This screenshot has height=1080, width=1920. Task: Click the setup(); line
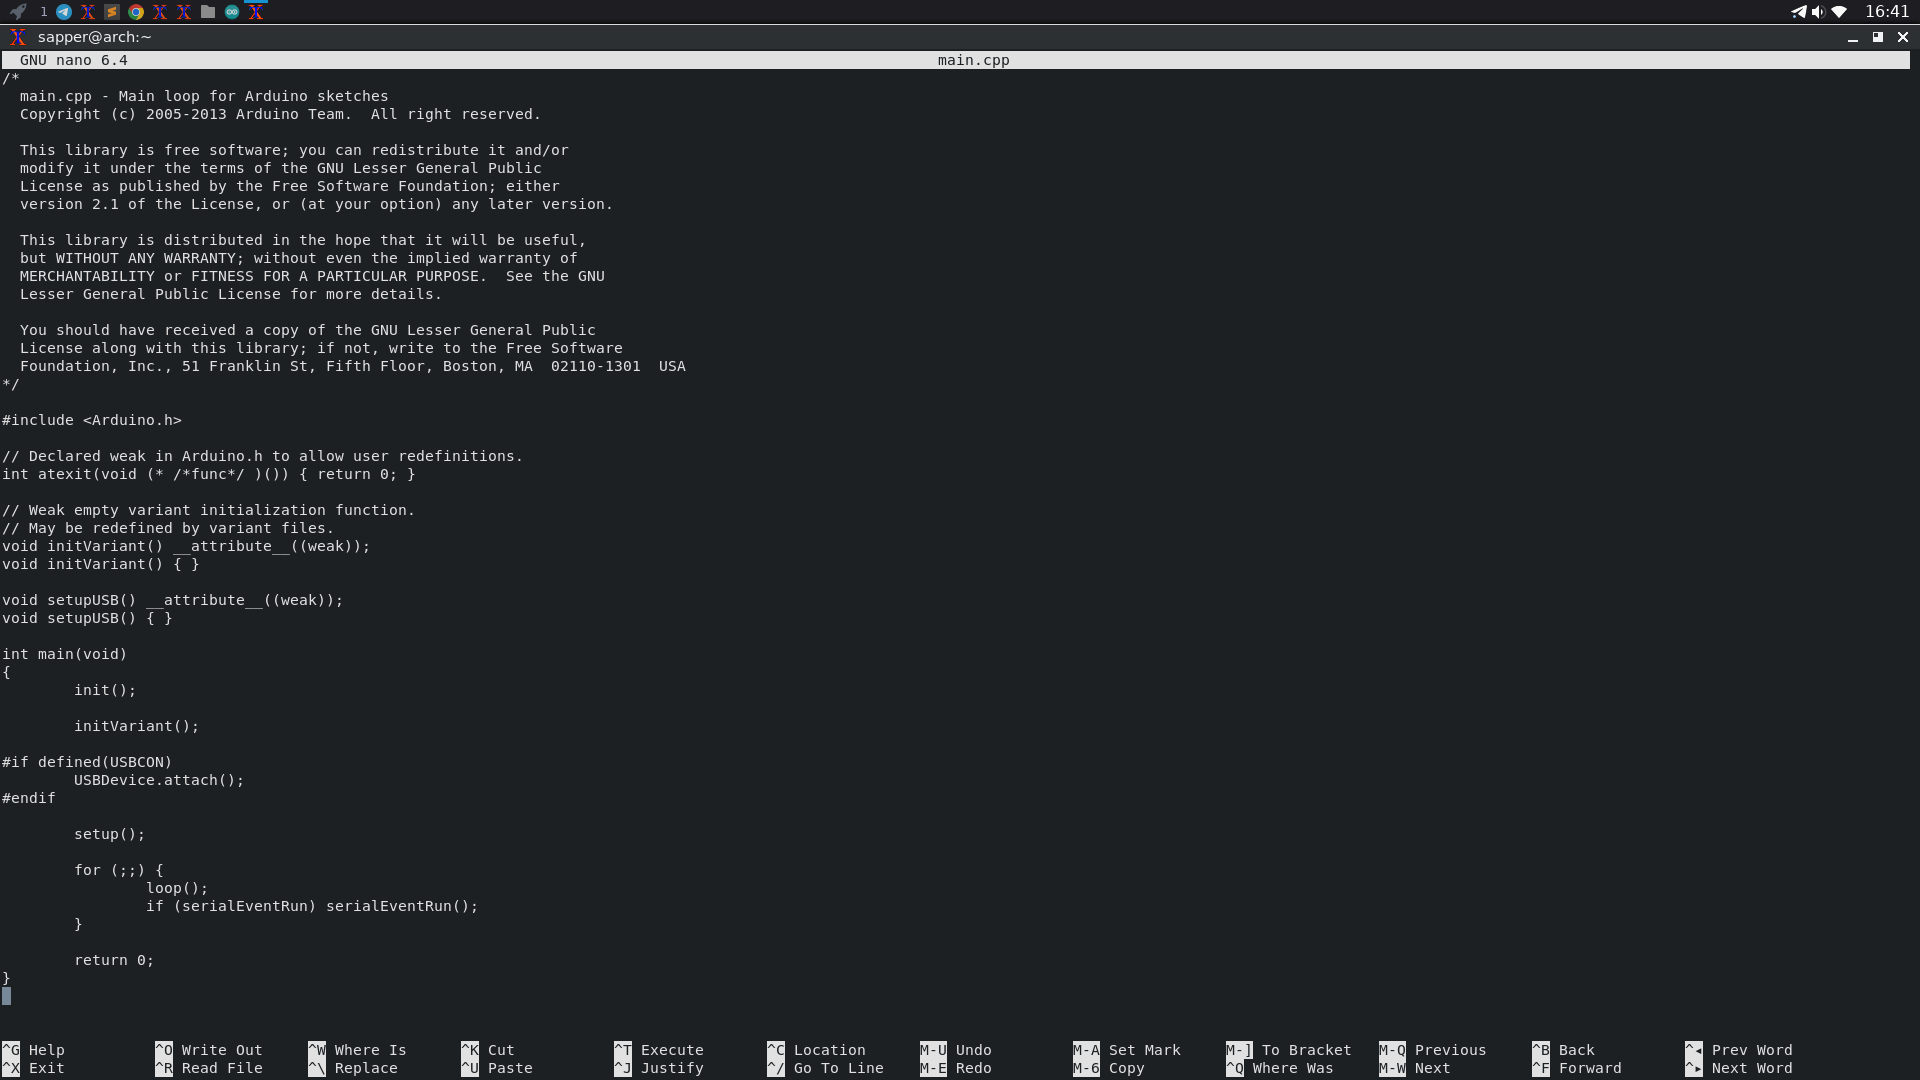[110, 834]
